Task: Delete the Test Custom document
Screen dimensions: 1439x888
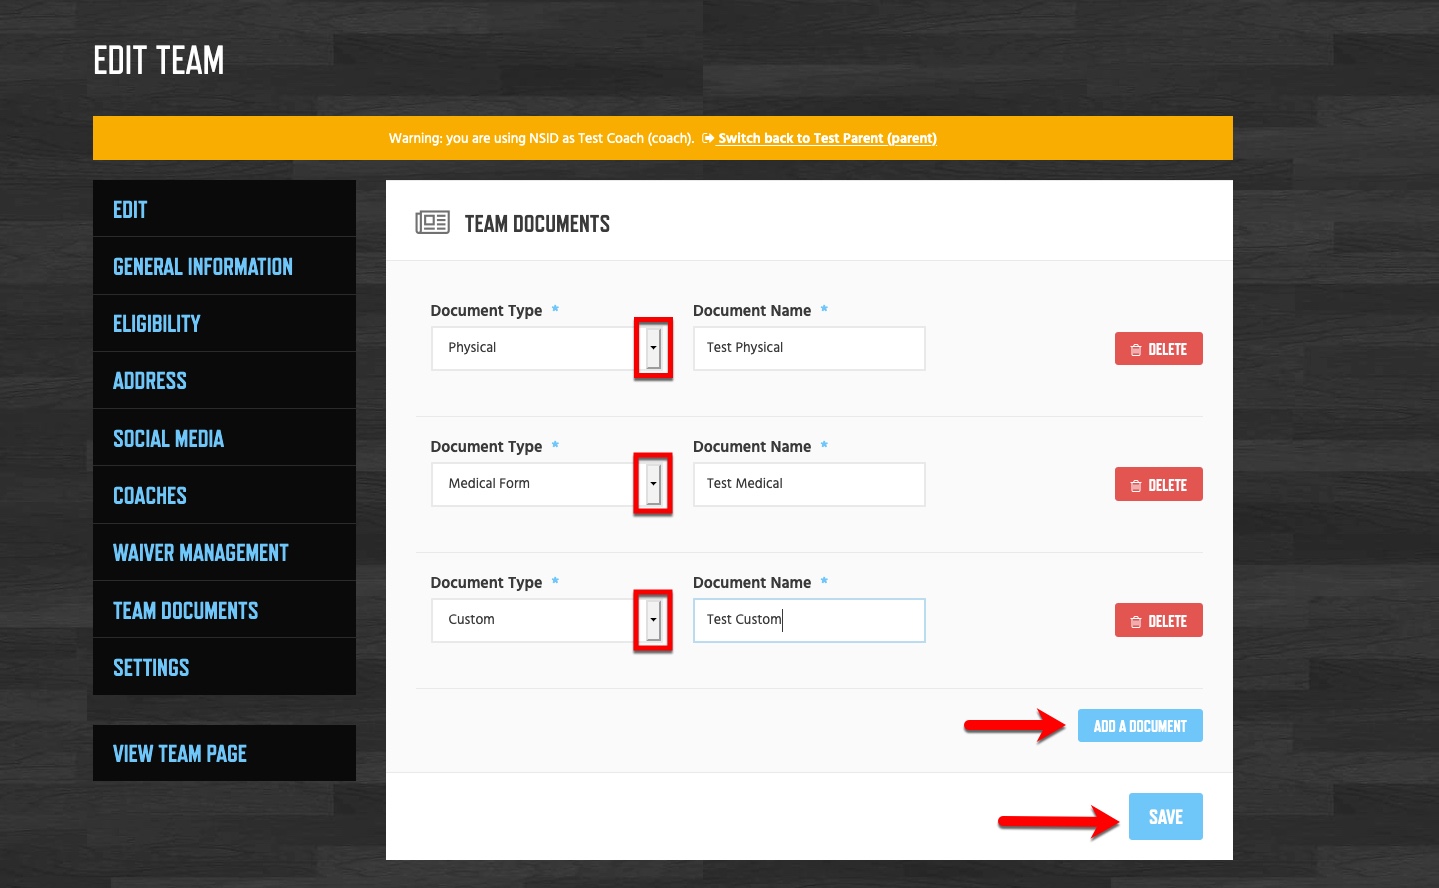Action: [x=1158, y=621]
